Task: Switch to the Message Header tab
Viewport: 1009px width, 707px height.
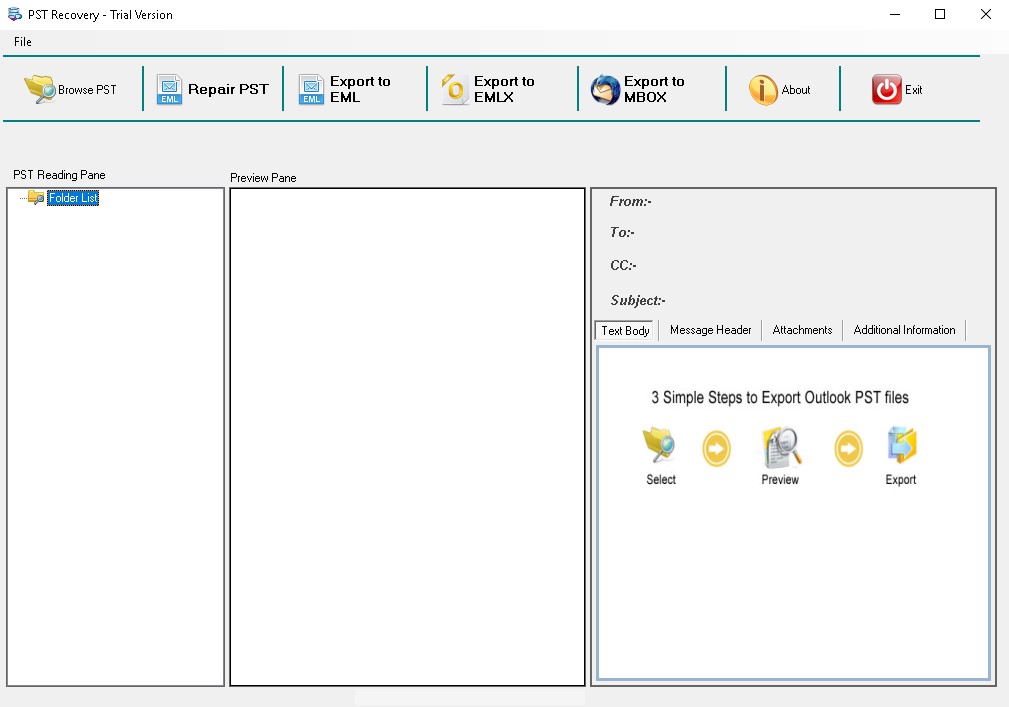Action: pos(710,329)
